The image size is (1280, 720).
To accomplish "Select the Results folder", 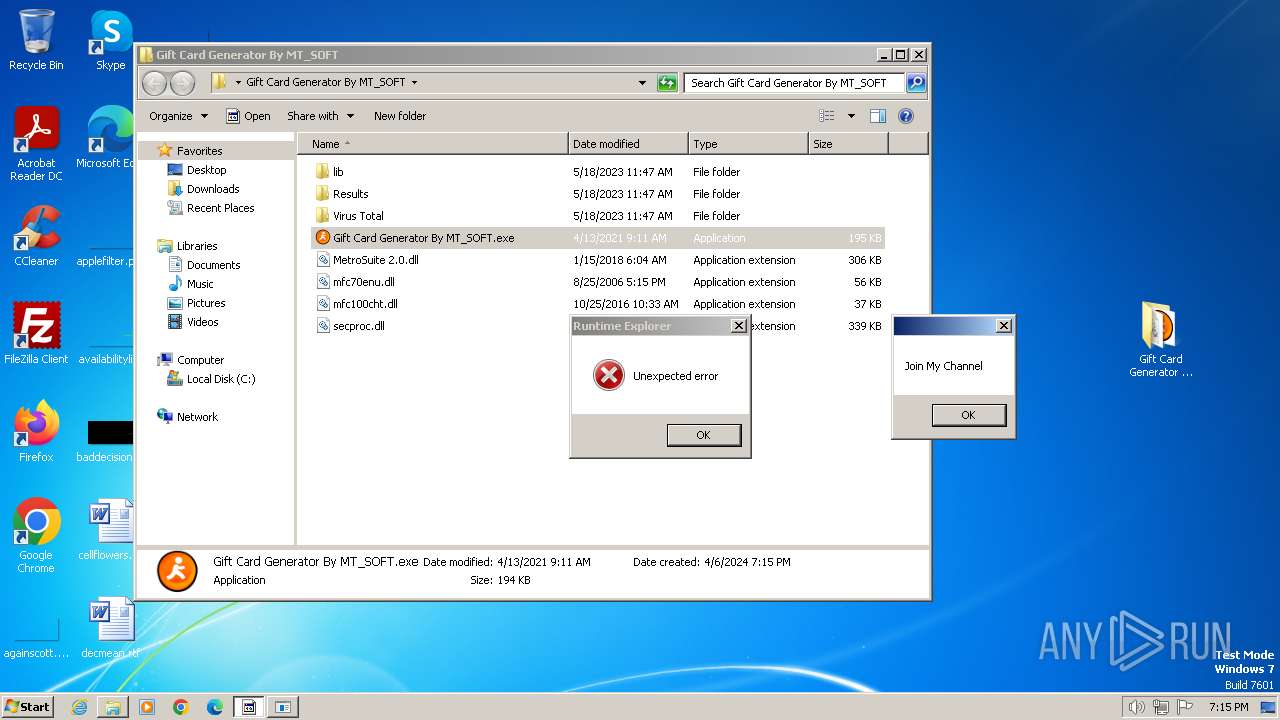I will pyautogui.click(x=598, y=194).
